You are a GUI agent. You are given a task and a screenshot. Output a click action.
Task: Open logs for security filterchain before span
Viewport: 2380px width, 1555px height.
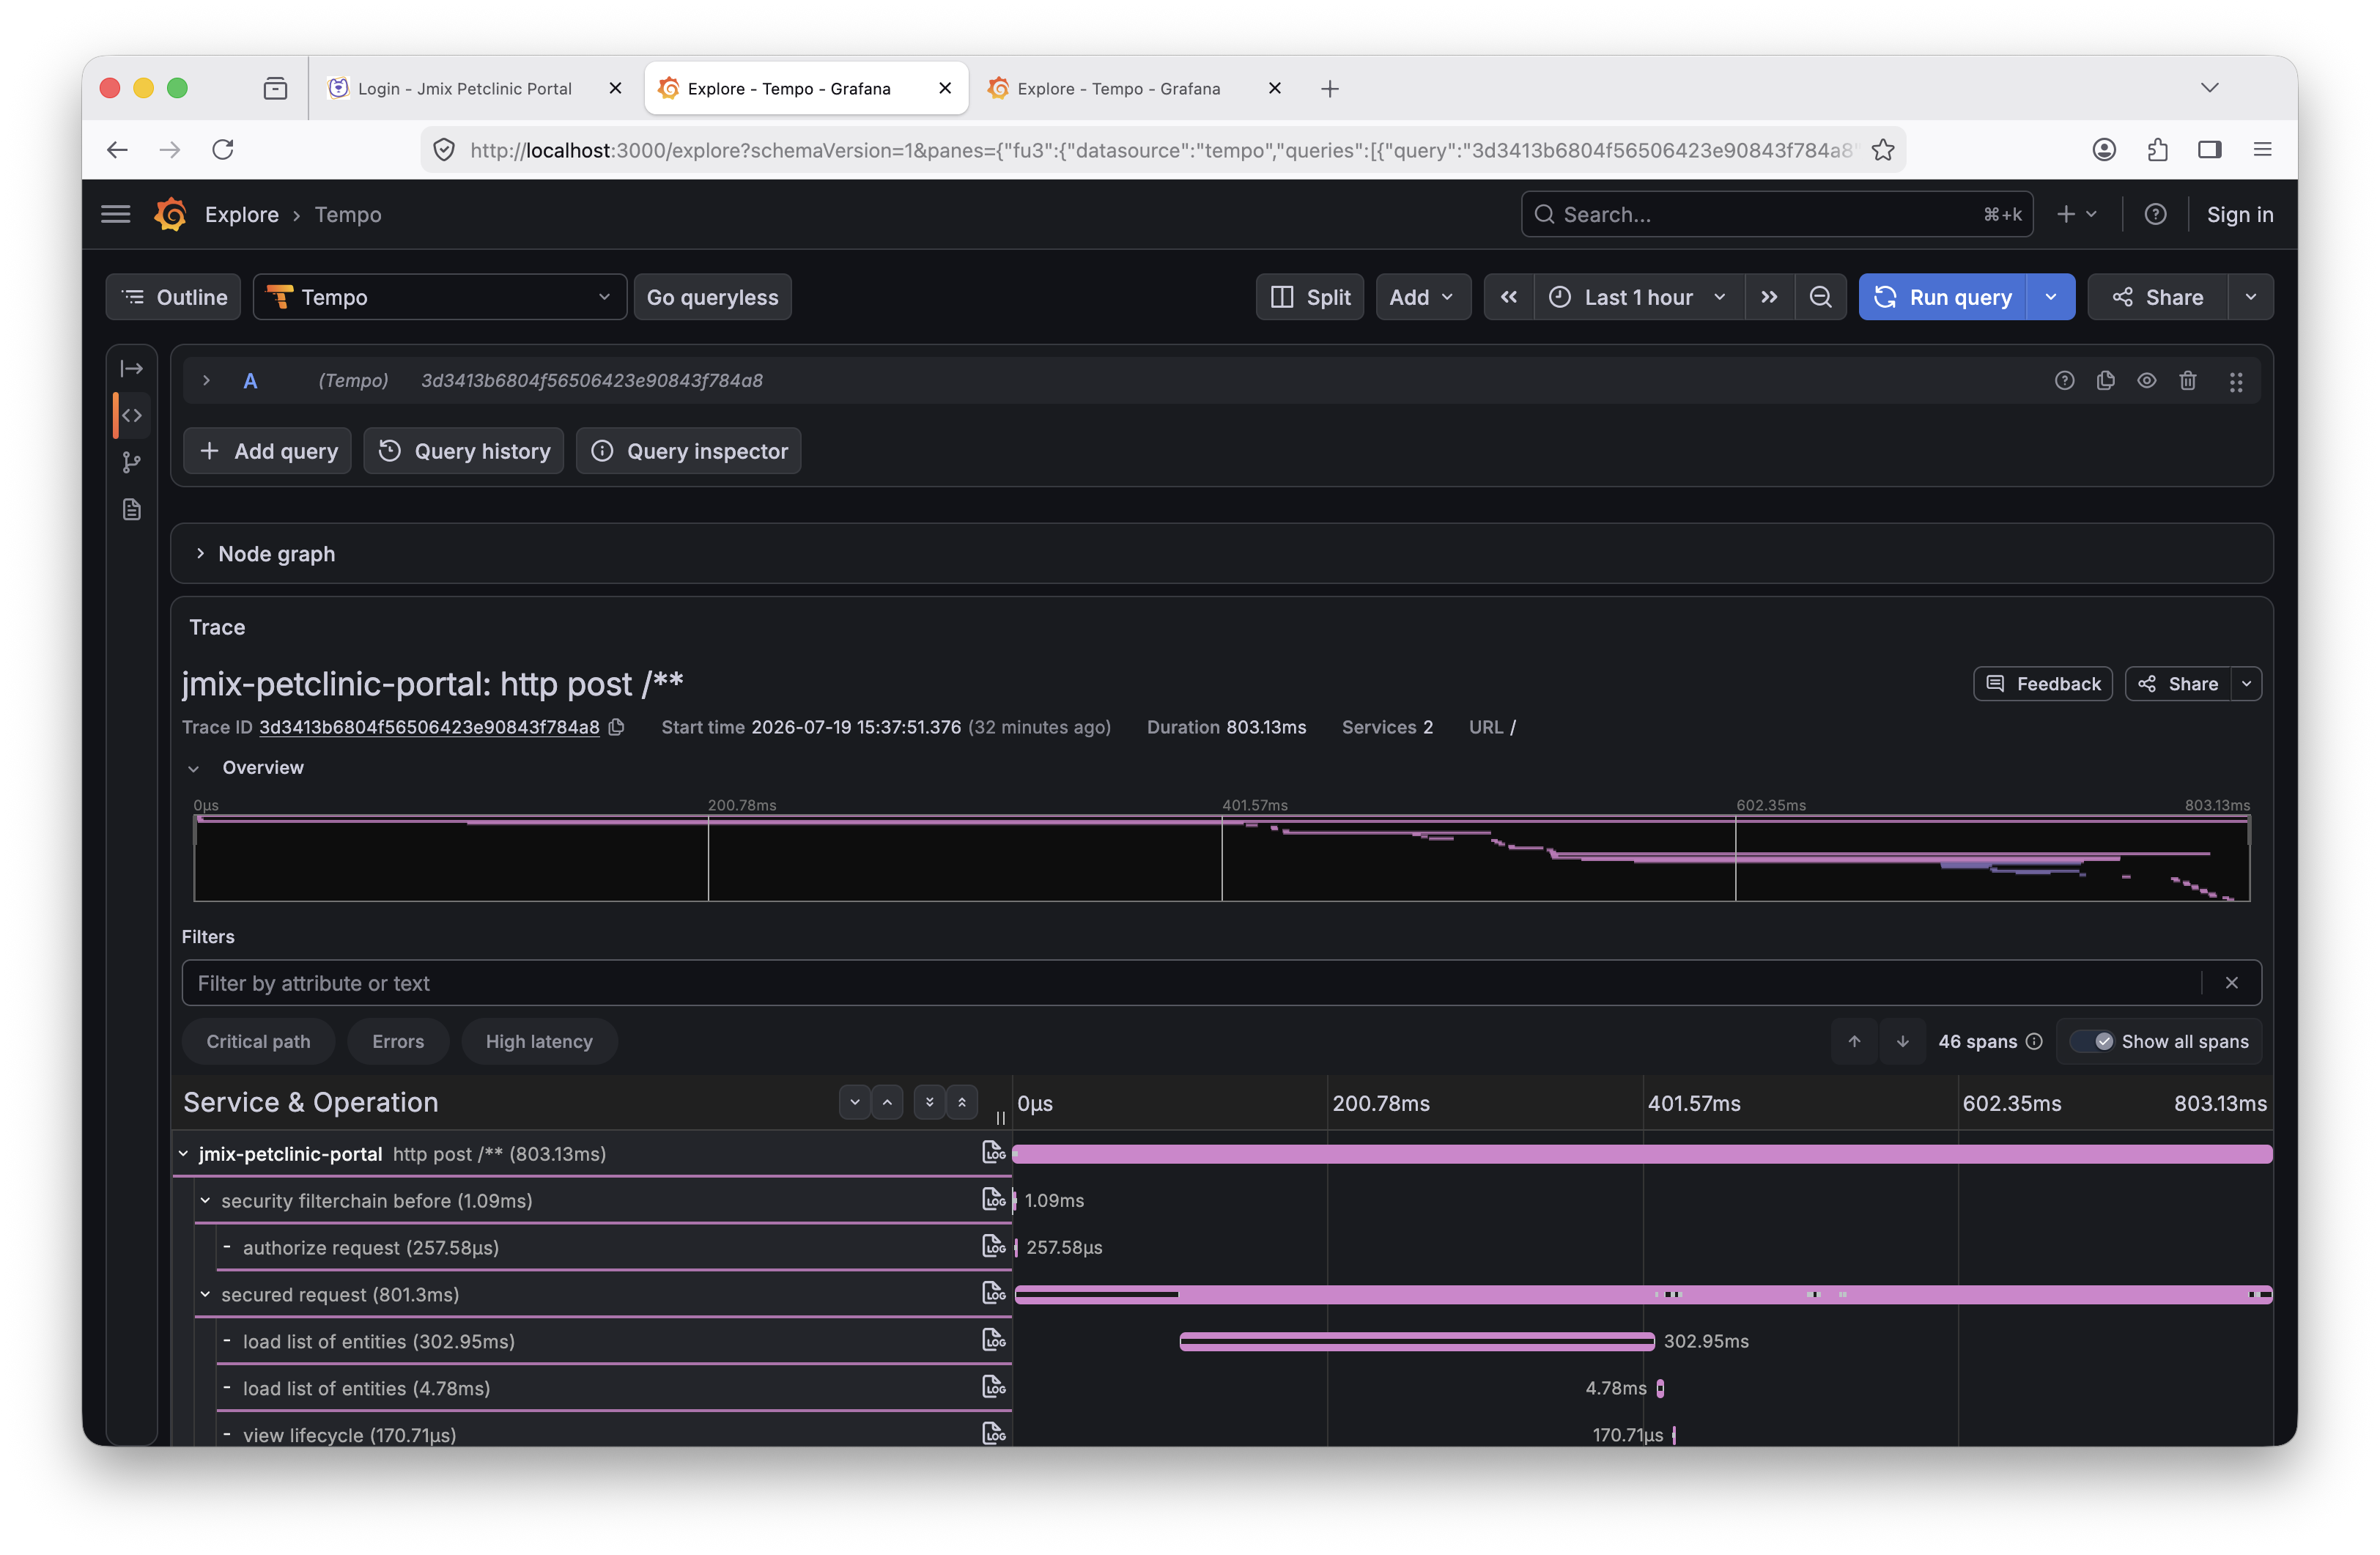[993, 1199]
